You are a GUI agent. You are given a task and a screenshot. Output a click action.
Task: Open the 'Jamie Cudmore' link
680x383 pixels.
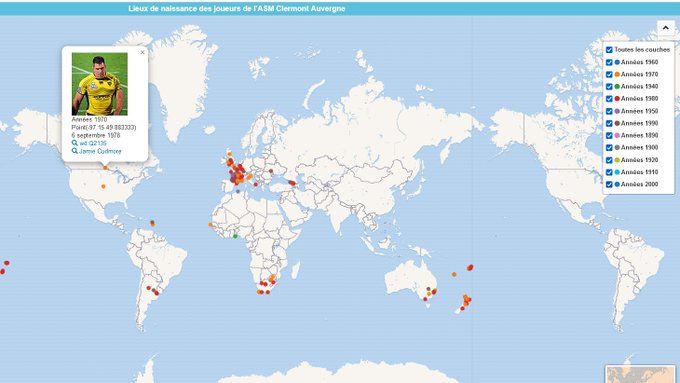(x=100, y=151)
